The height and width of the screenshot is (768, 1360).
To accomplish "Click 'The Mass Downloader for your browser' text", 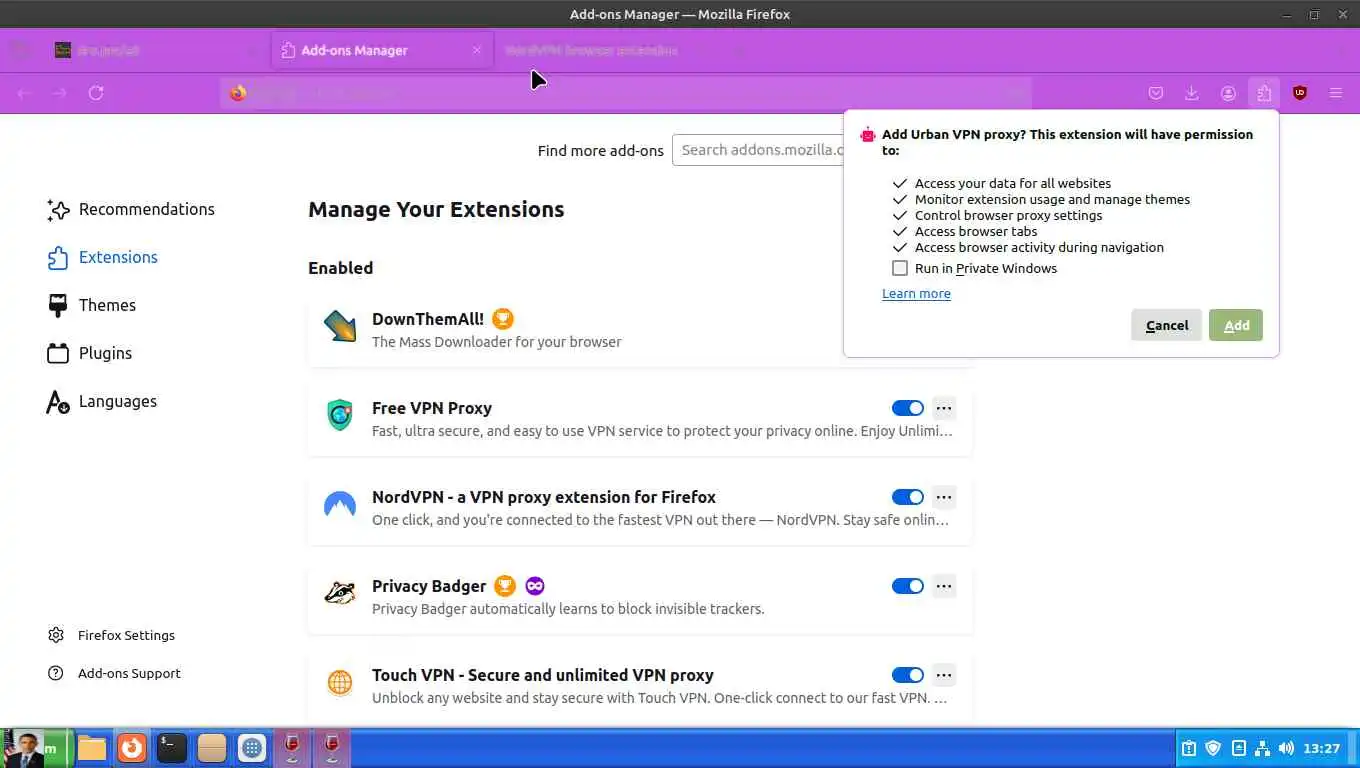I will pyautogui.click(x=497, y=342).
